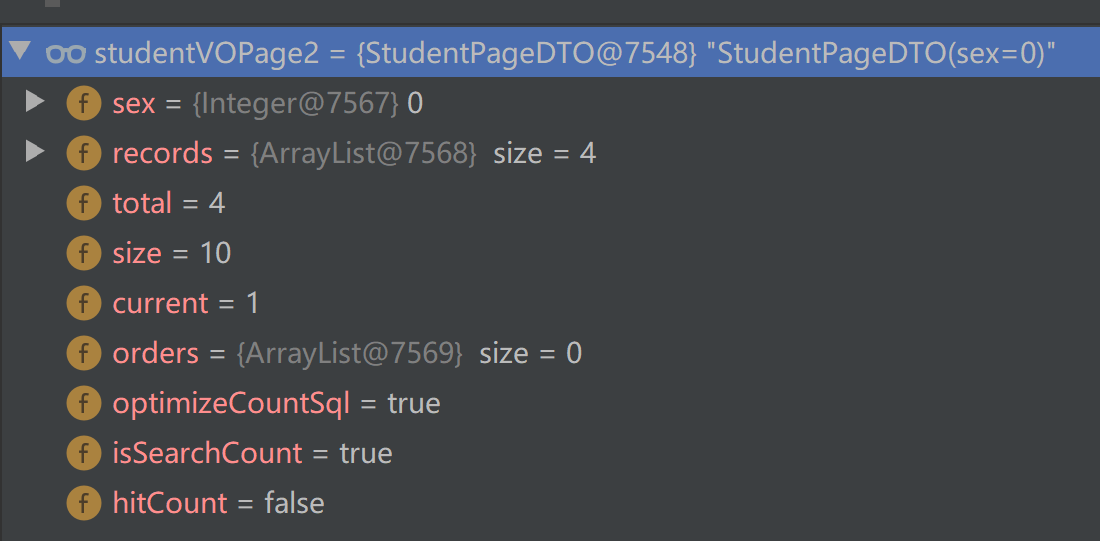Image resolution: width=1100 pixels, height=541 pixels.
Task: Expand the sex field arrow
Action: point(34,102)
